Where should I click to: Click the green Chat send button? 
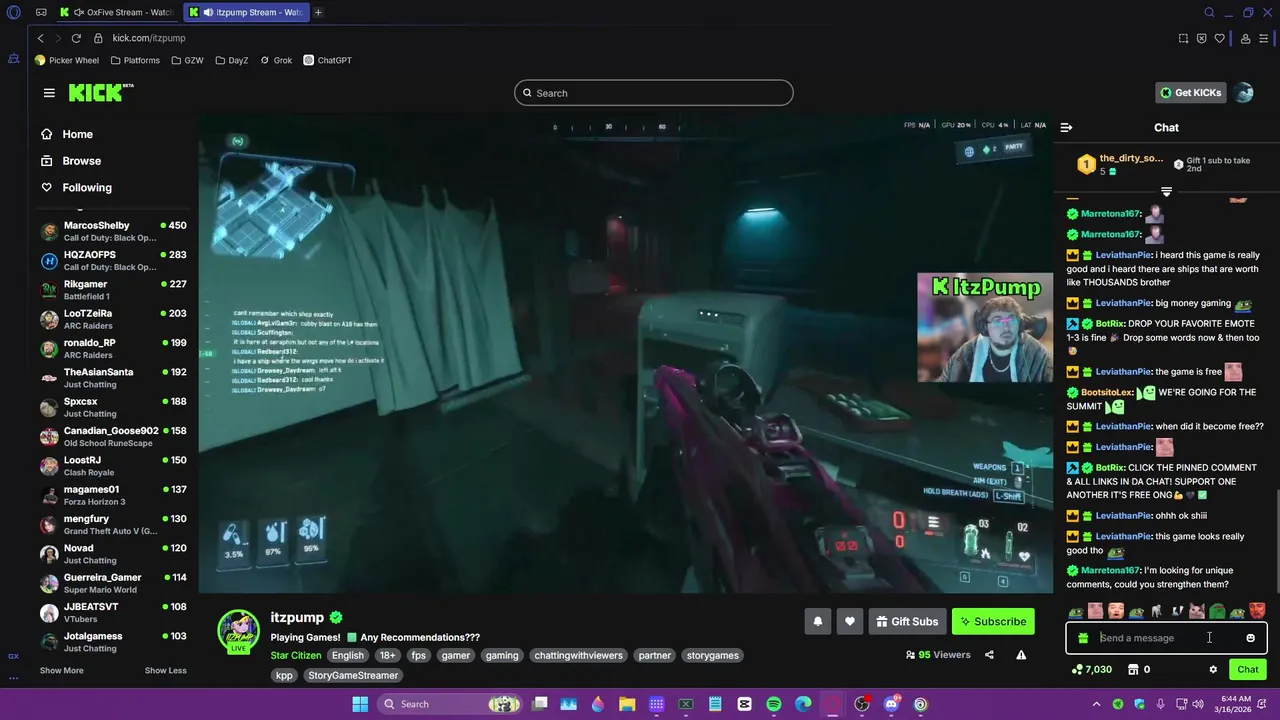(x=1248, y=669)
